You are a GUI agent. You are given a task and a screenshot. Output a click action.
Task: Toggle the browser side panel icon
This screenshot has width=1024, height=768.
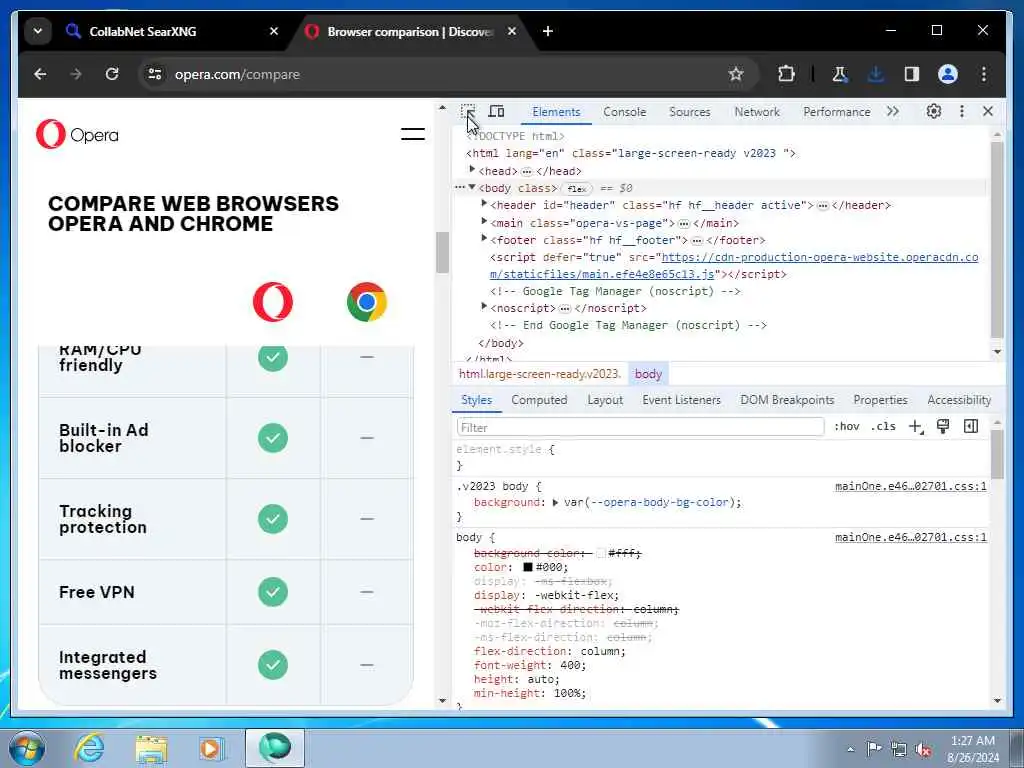tap(912, 74)
